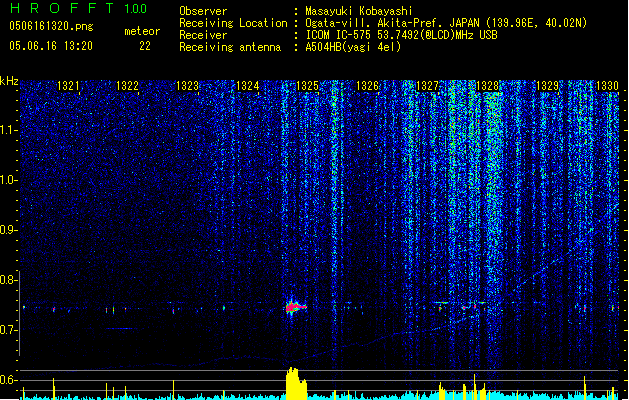Click time marker 1325

307,86
